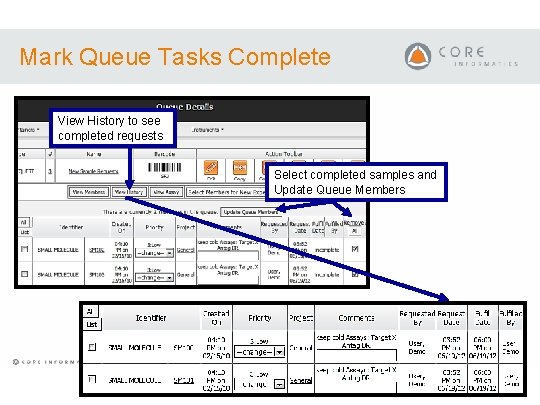The height and width of the screenshot is (405, 540).
Task: Tick the select checkbox of upper table's second row
Action: (24, 274)
